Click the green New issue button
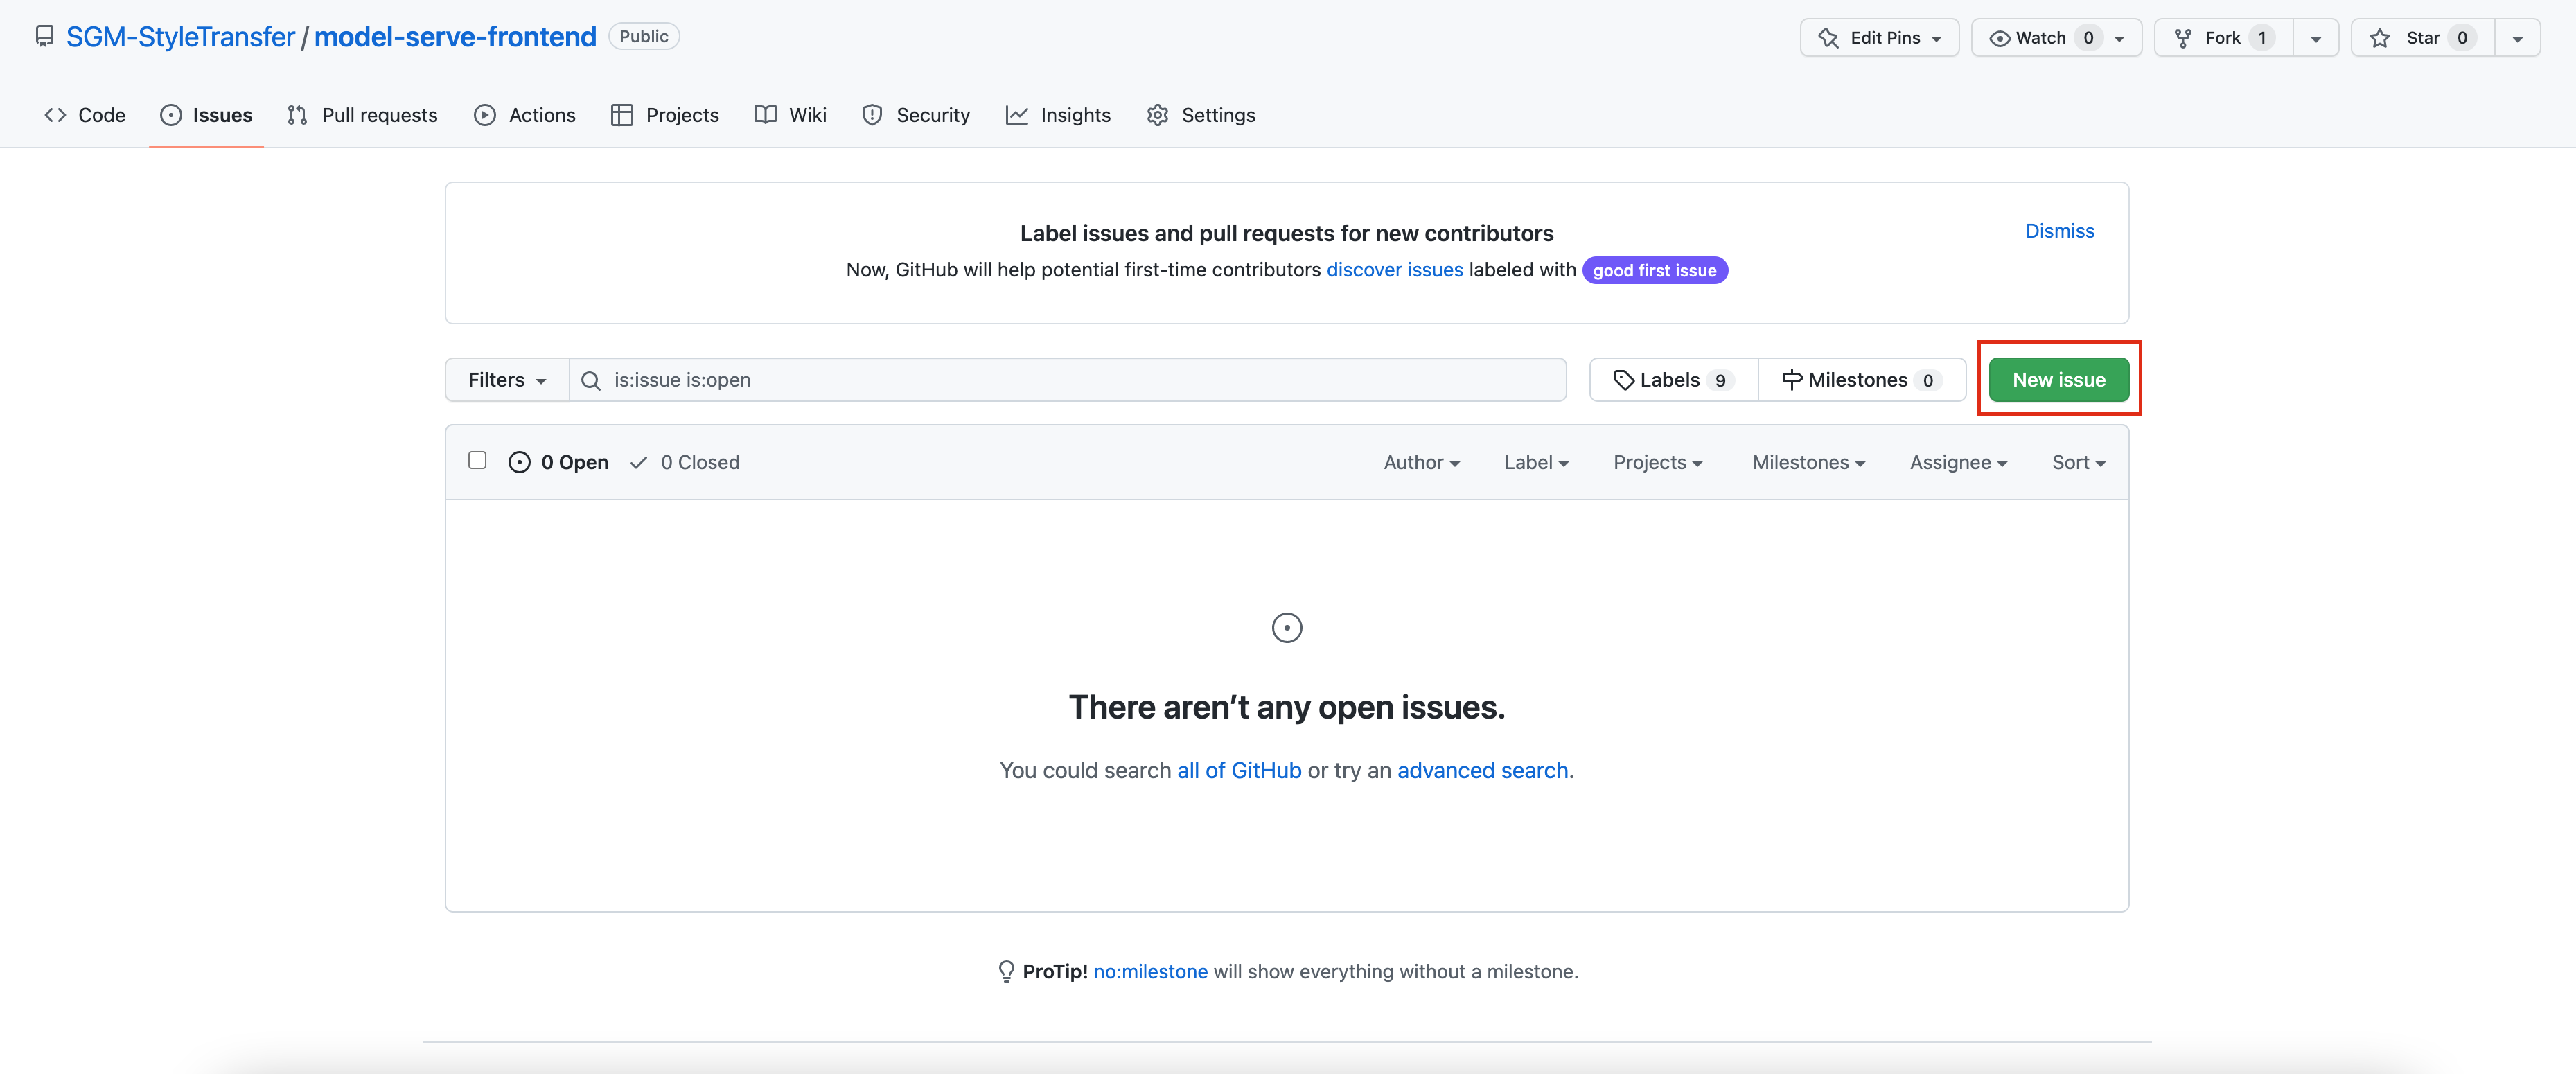This screenshot has width=2576, height=1074. point(2058,380)
